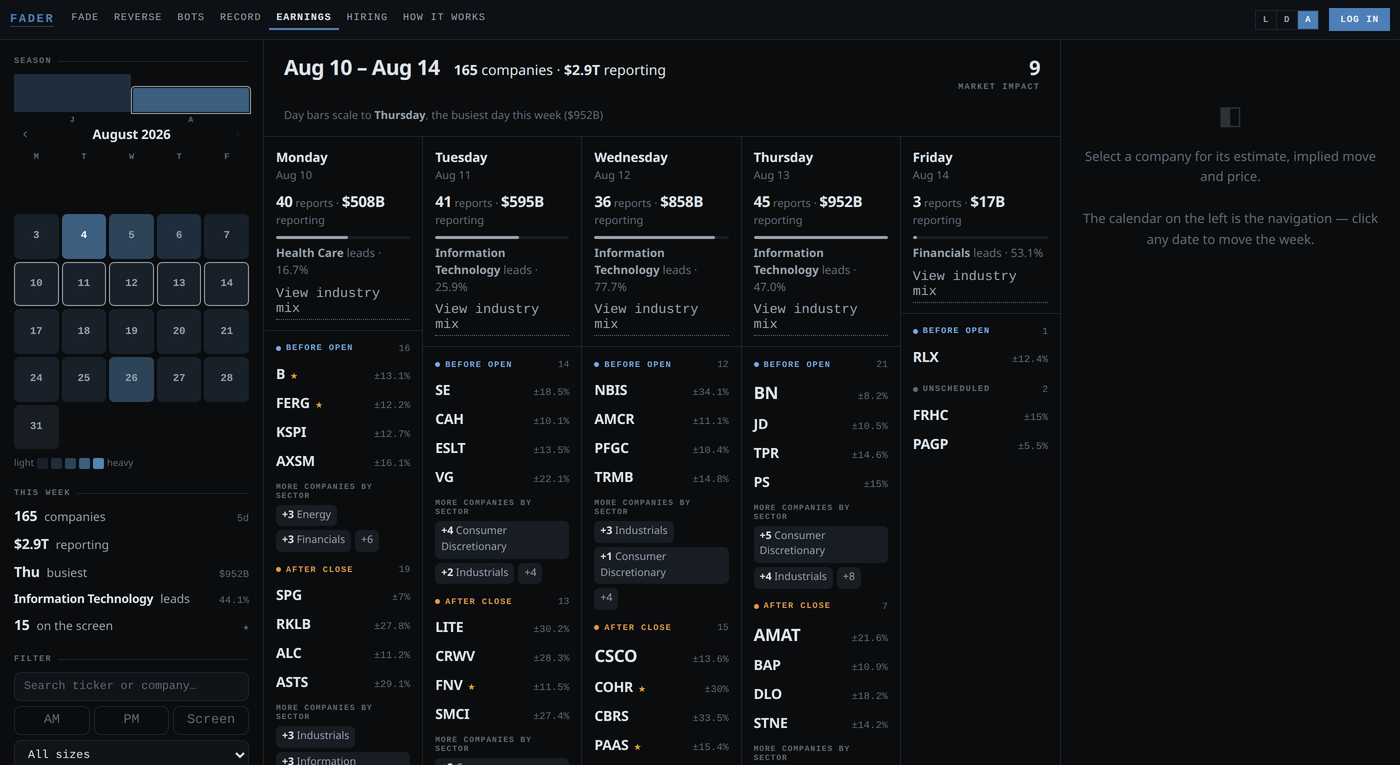
Task: Expand Monday's +6 more sectors chip
Action: coord(367,540)
